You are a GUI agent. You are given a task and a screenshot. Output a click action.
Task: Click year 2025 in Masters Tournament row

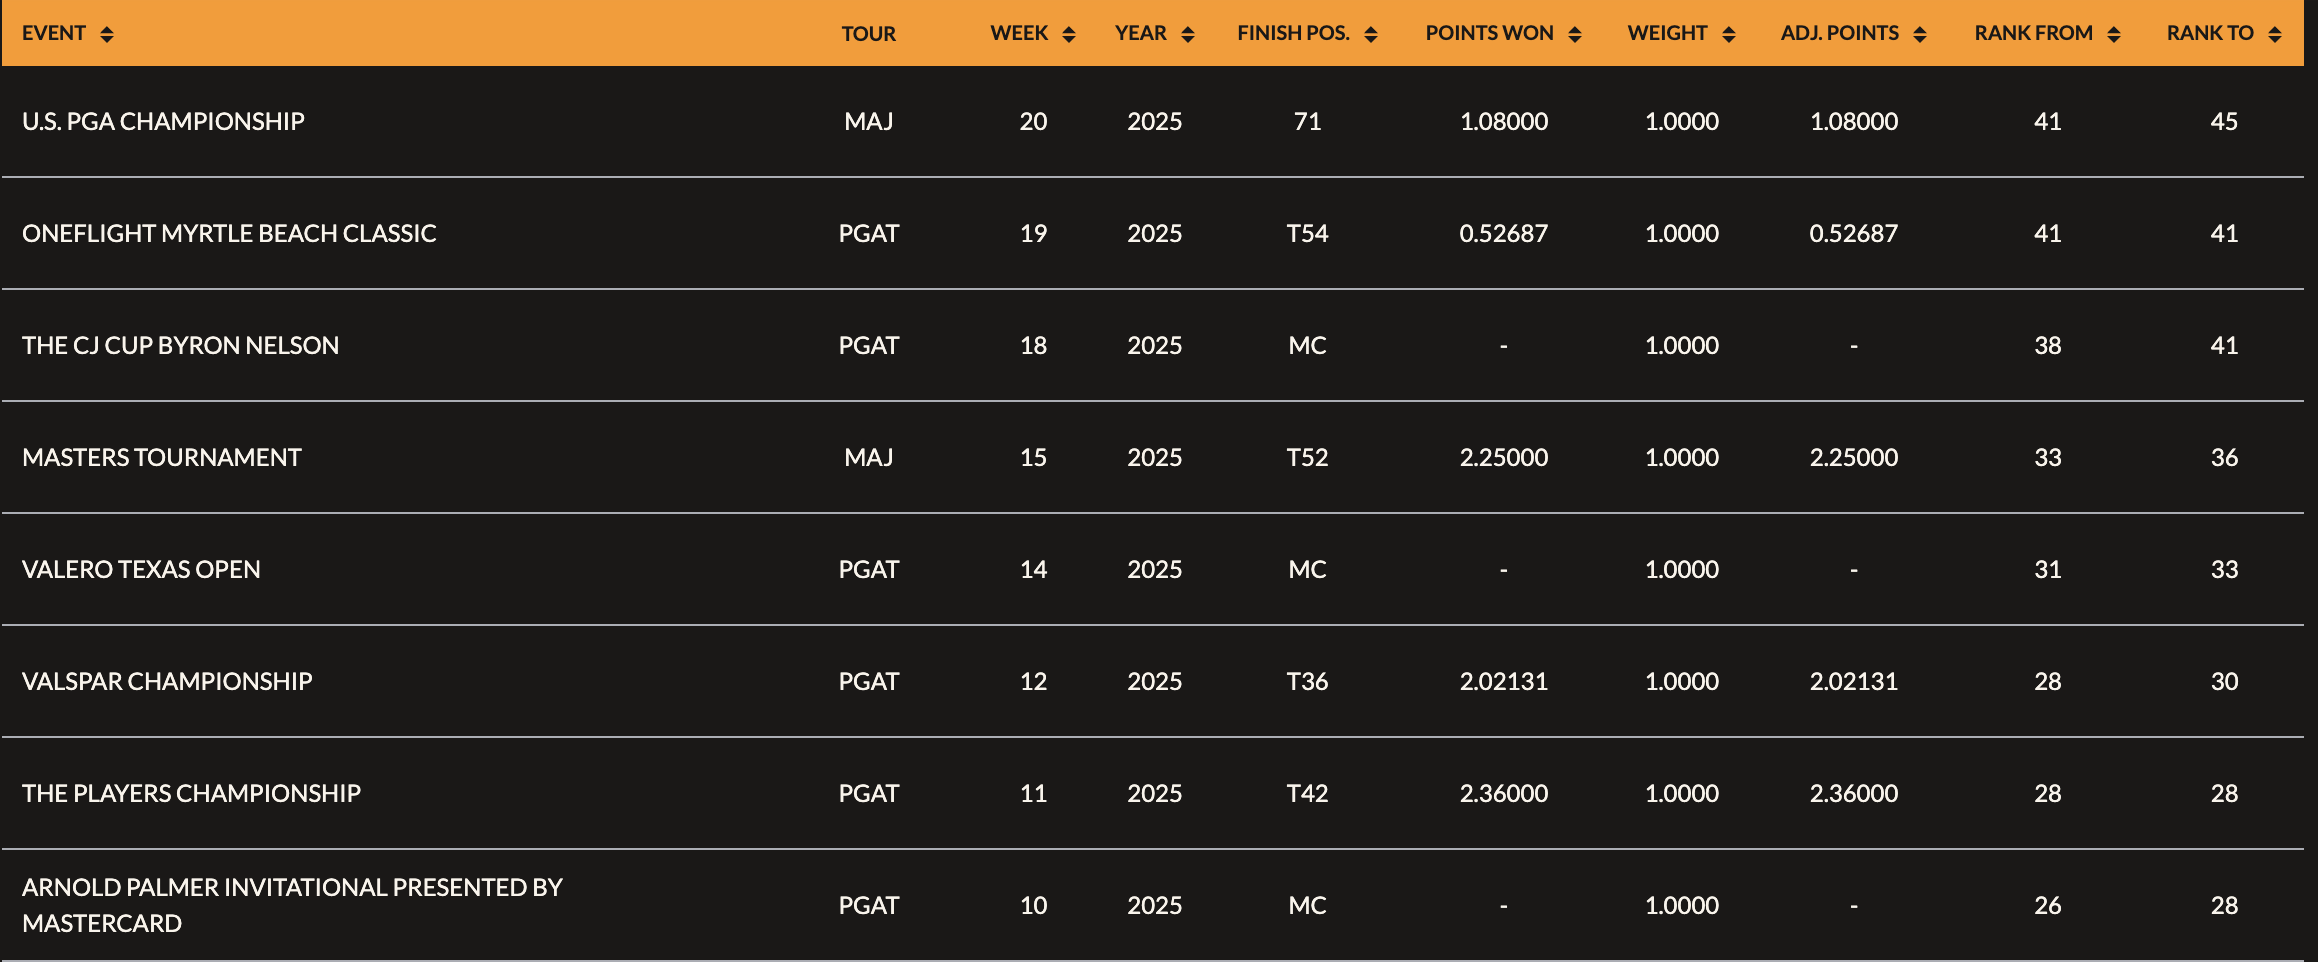(x=1155, y=457)
